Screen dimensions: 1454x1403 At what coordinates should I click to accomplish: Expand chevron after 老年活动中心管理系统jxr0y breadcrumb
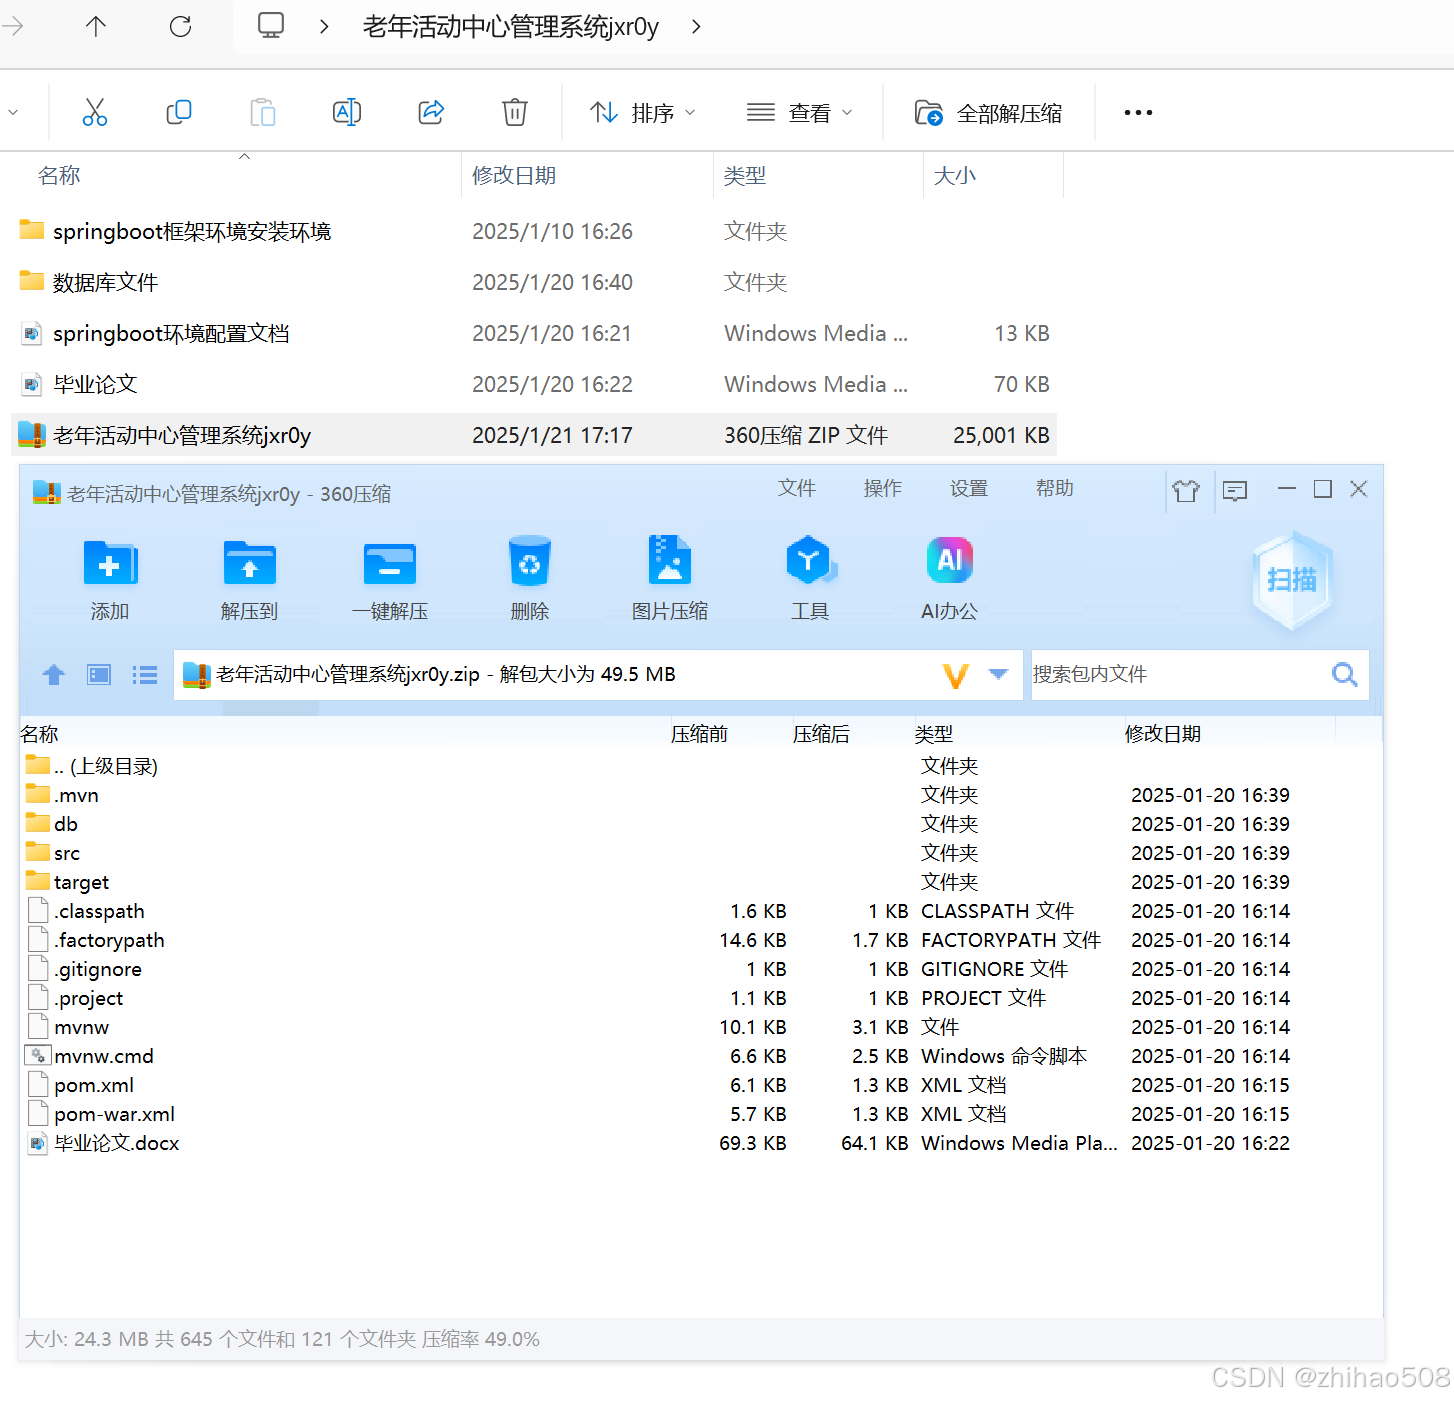point(696,27)
